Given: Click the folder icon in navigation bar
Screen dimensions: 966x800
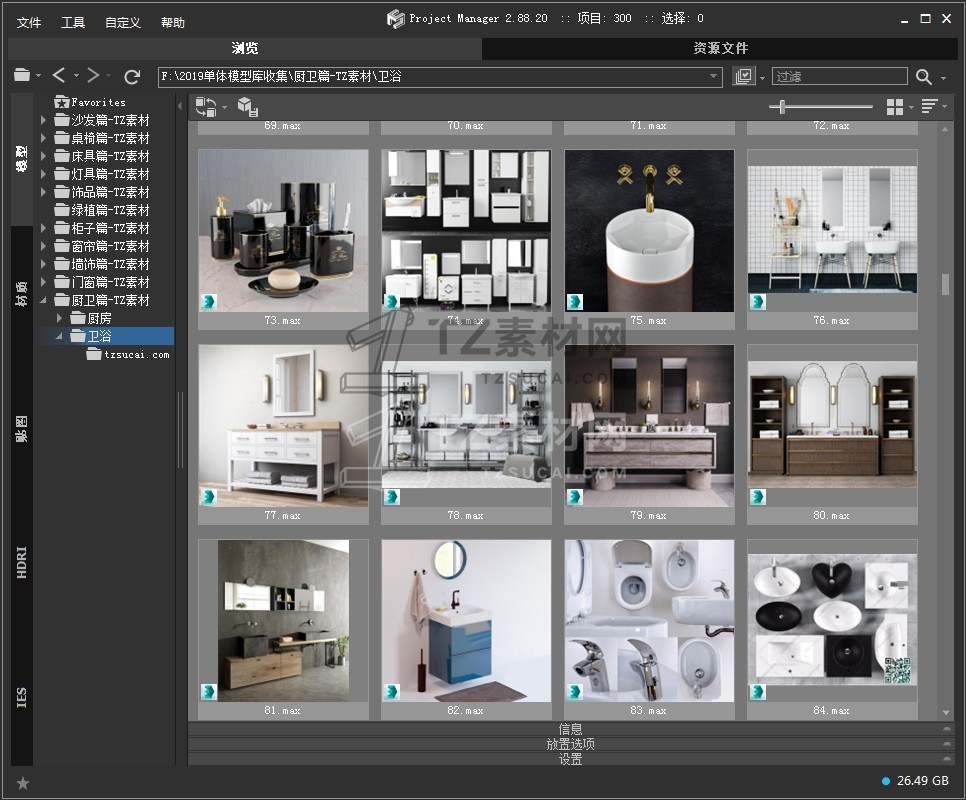Looking at the screenshot, I should tap(22, 76).
